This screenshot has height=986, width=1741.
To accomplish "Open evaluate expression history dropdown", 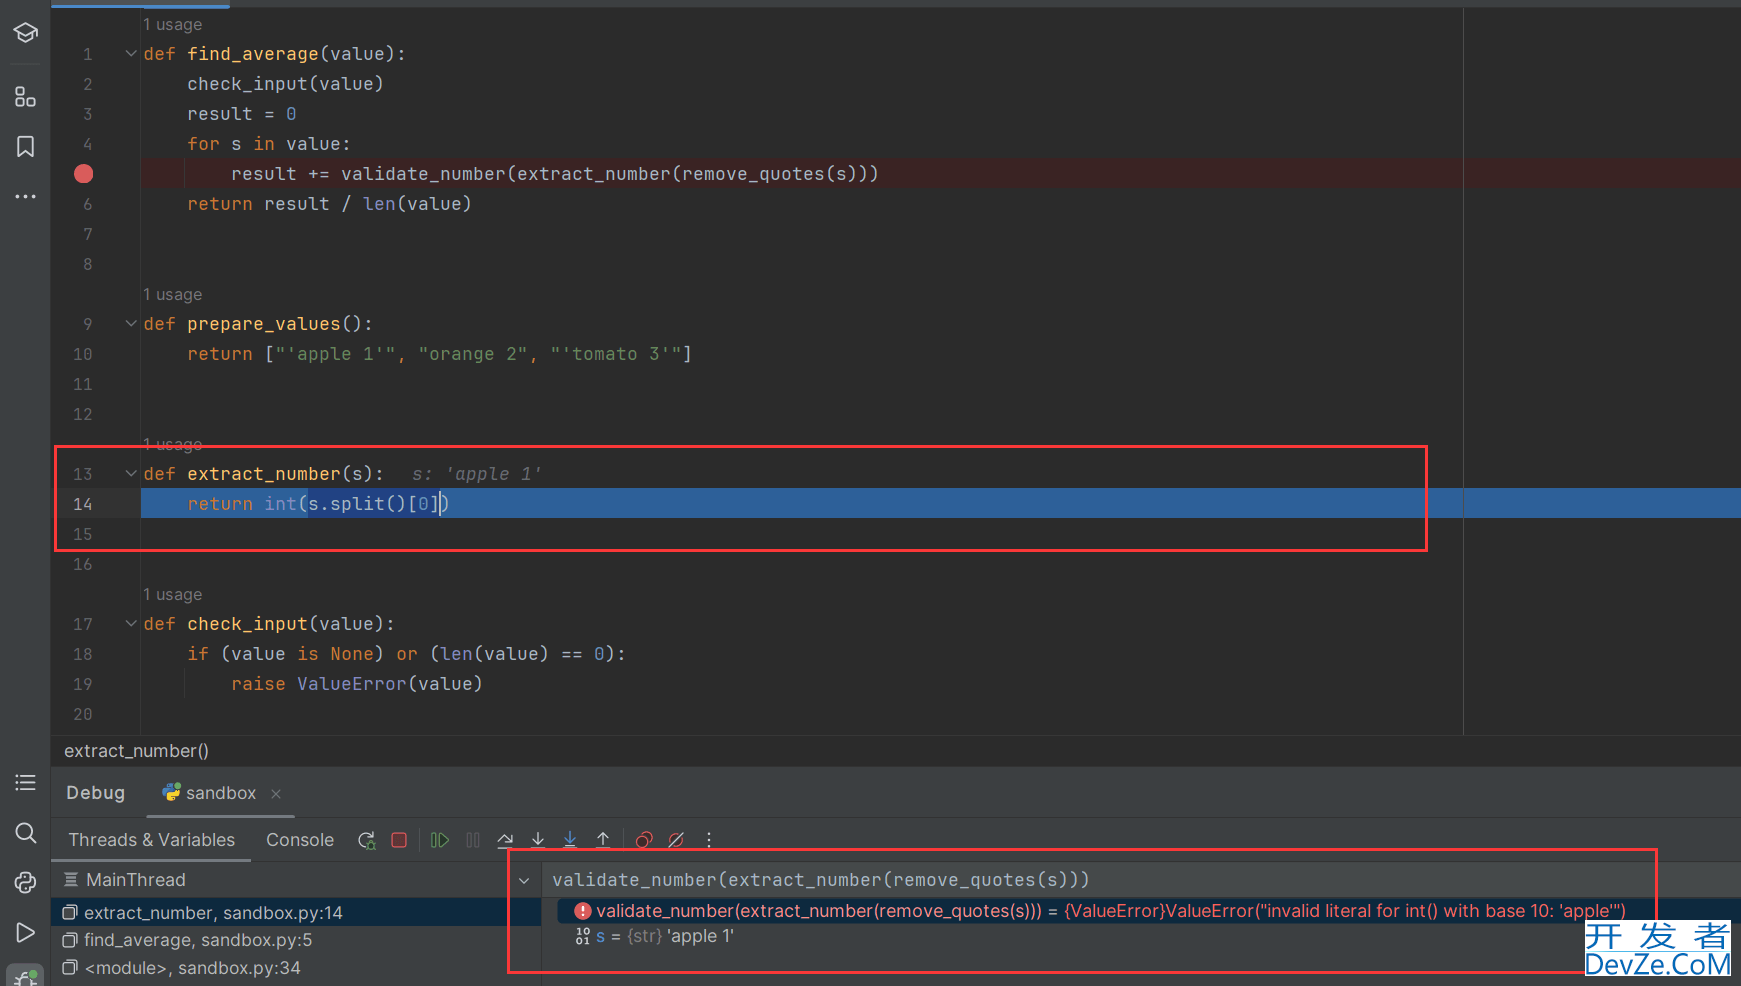I will (x=524, y=881).
